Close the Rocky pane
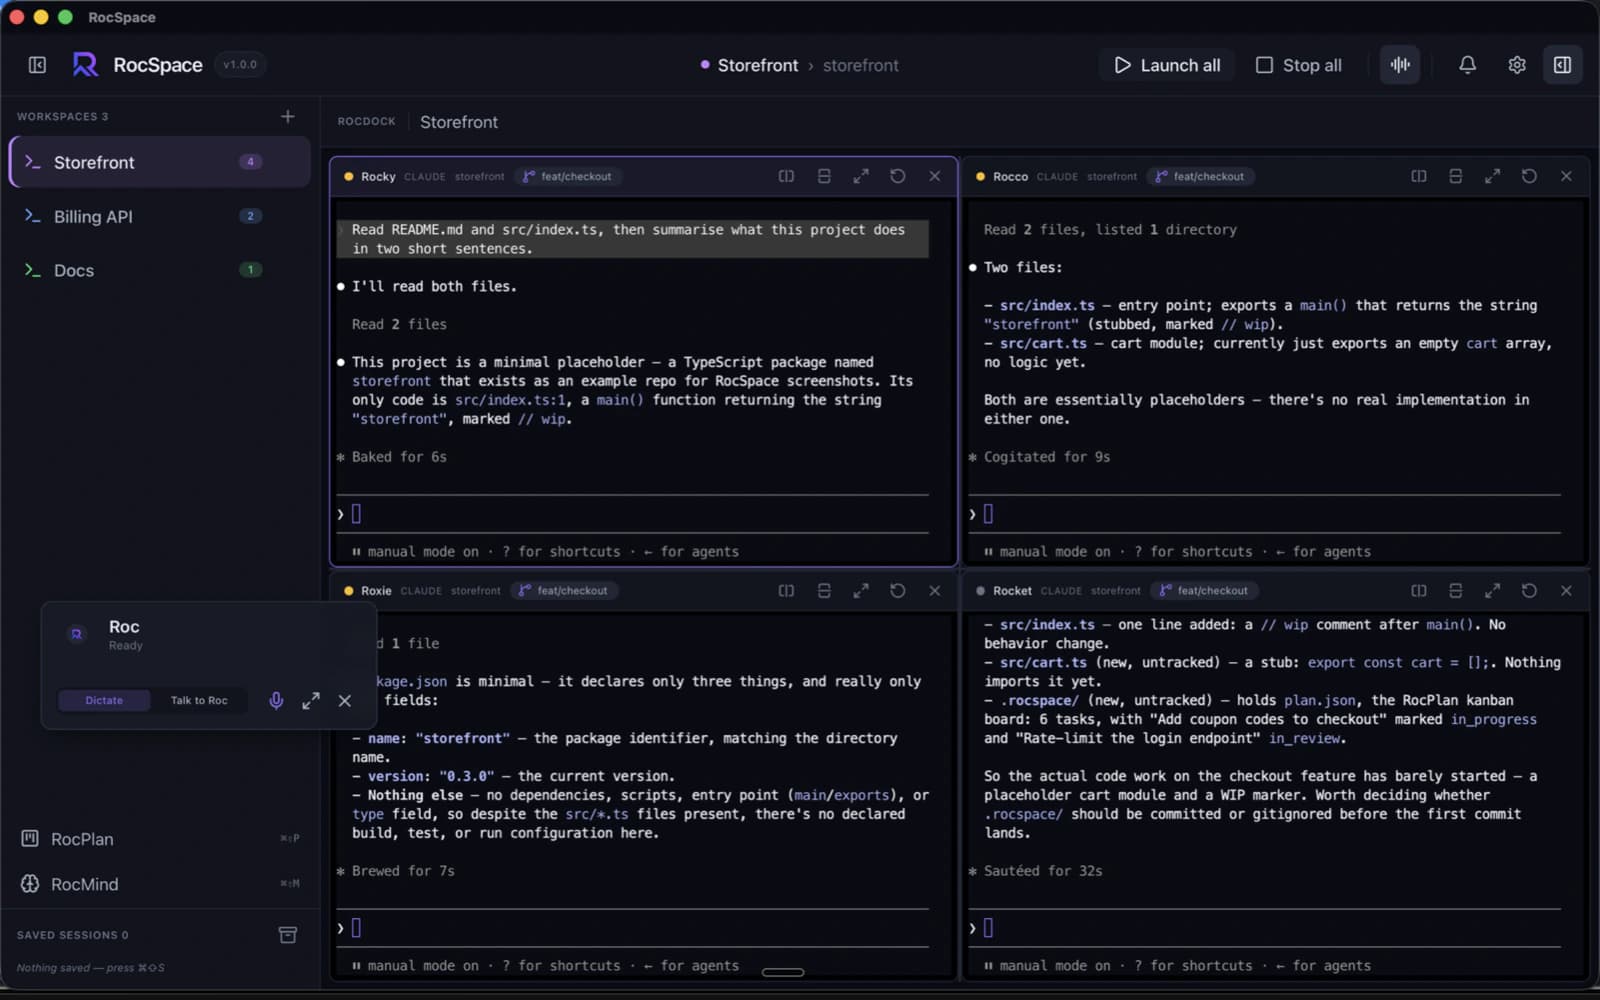The image size is (1600, 1000). coord(934,176)
